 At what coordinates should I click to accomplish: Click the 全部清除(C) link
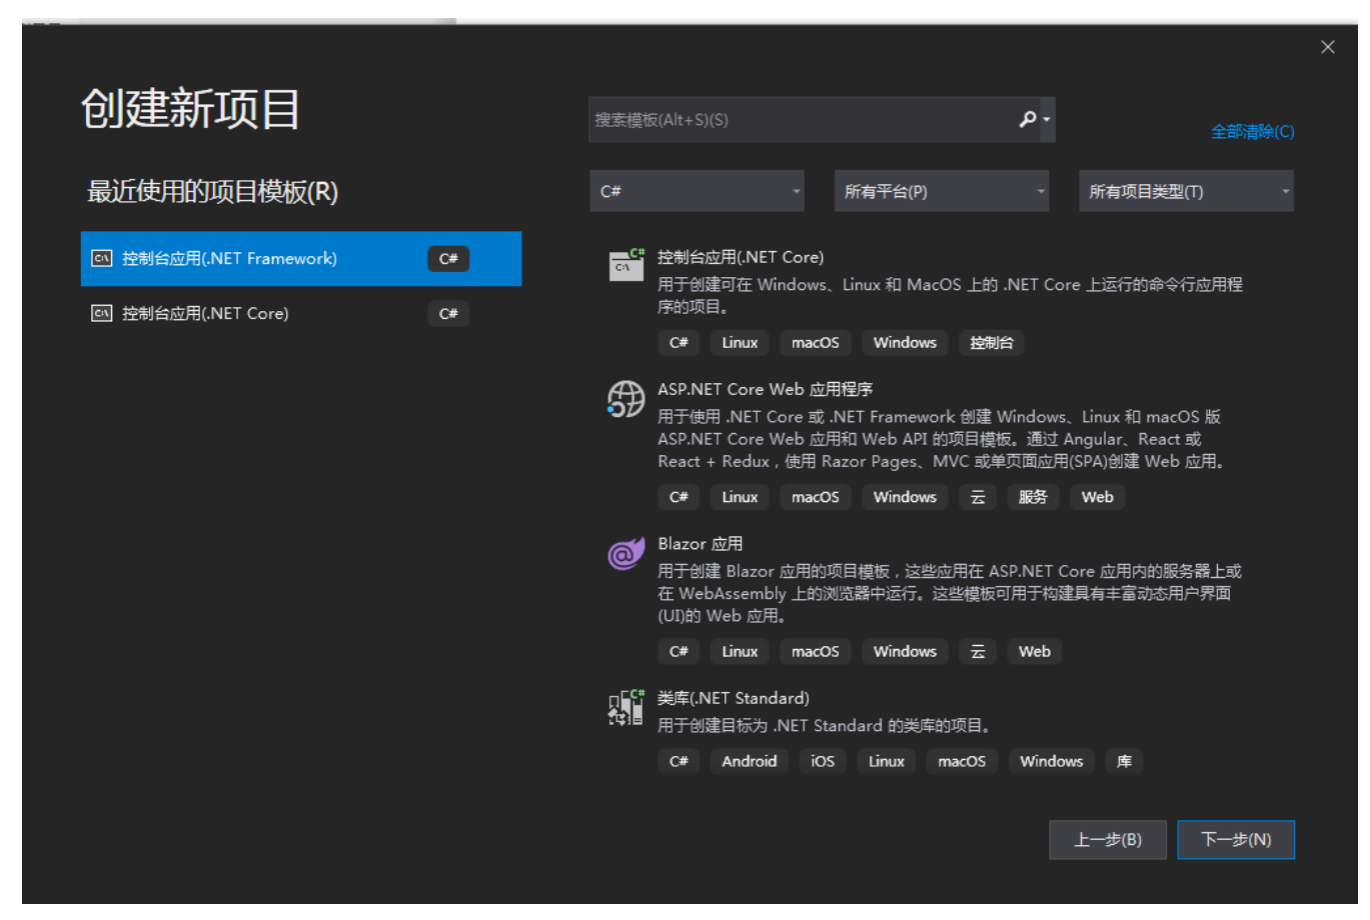click(1253, 132)
